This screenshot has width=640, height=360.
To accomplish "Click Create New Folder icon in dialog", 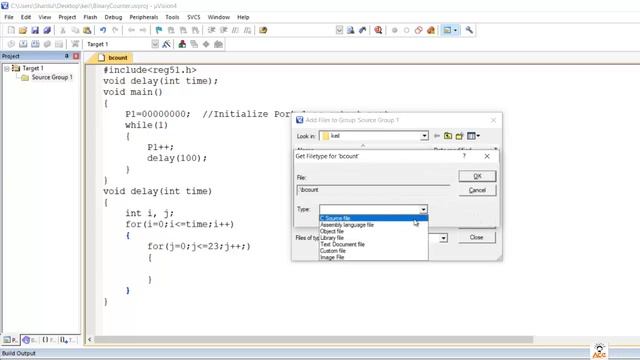I will click(460, 136).
